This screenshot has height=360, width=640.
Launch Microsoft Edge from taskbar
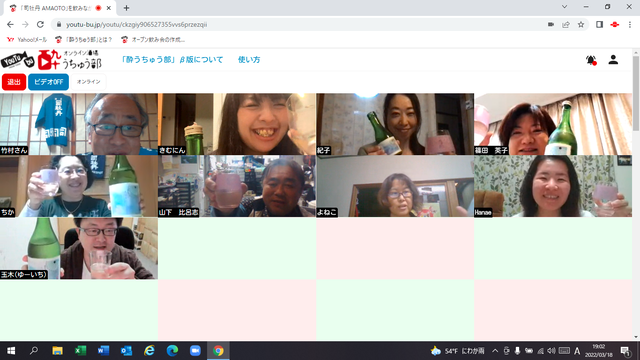pos(172,351)
